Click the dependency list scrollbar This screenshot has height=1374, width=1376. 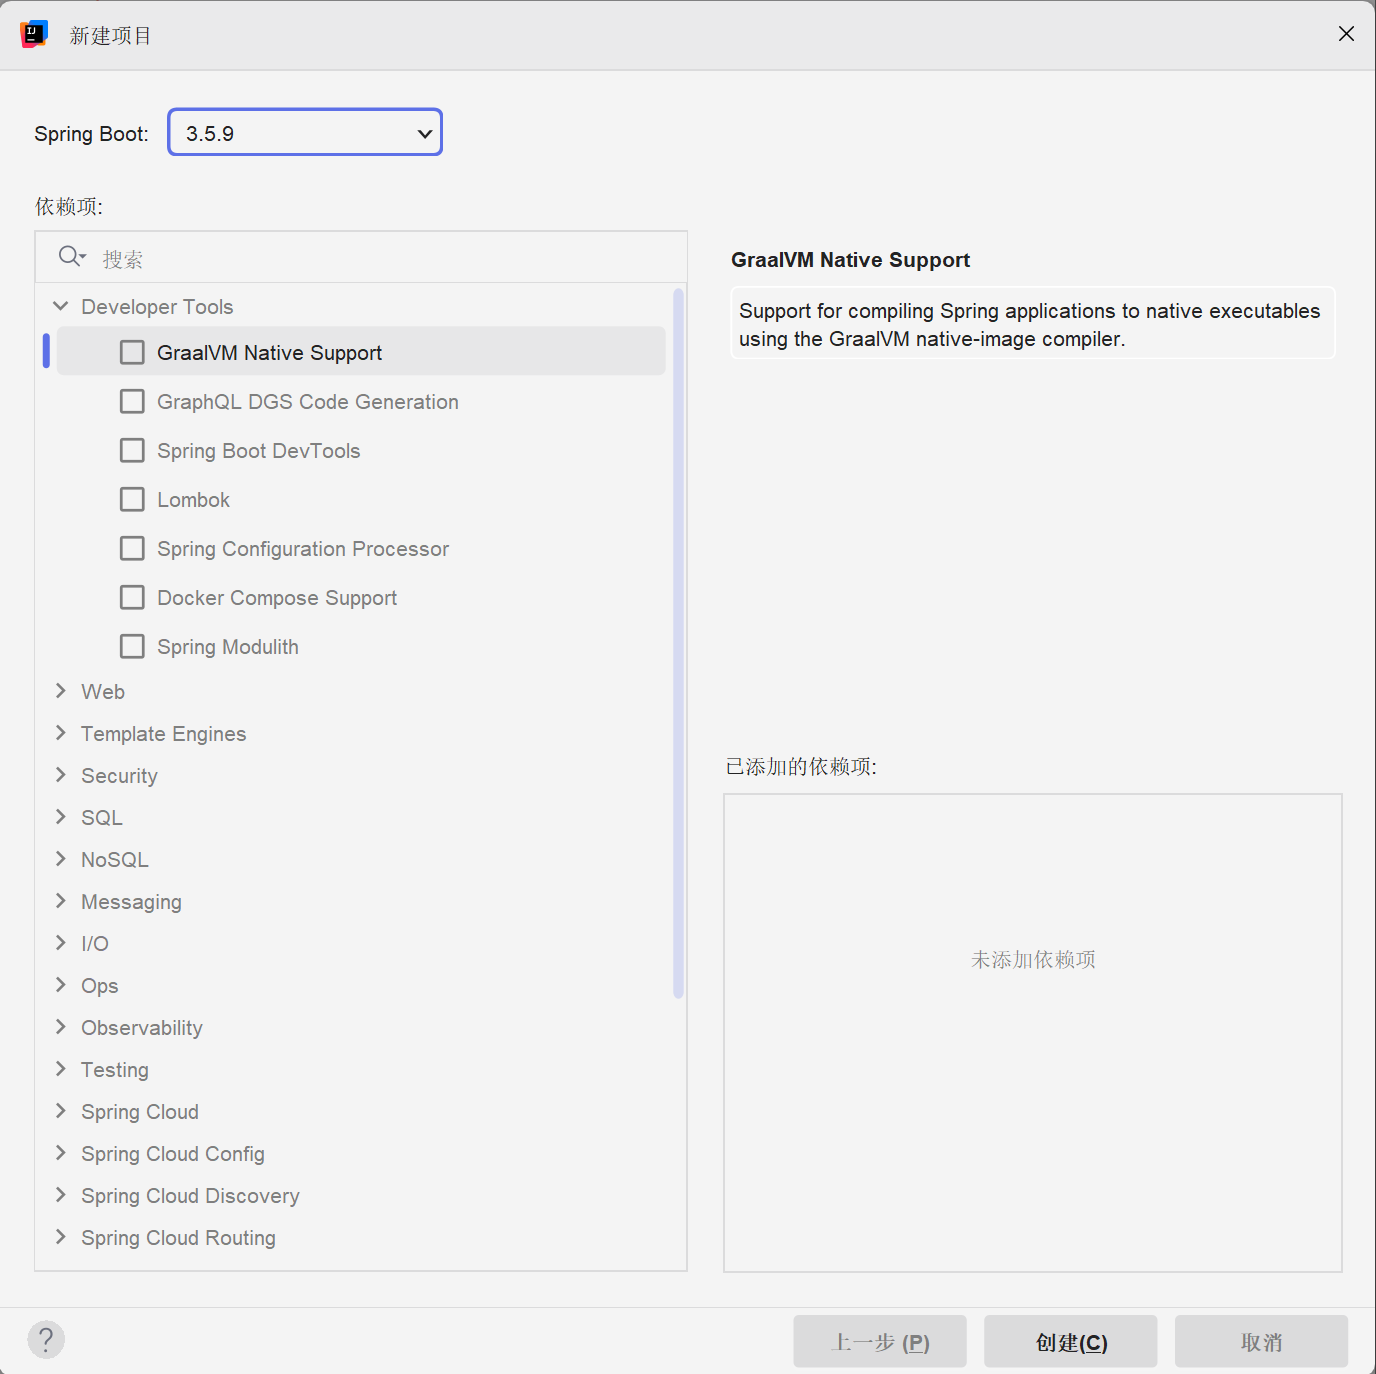678,640
